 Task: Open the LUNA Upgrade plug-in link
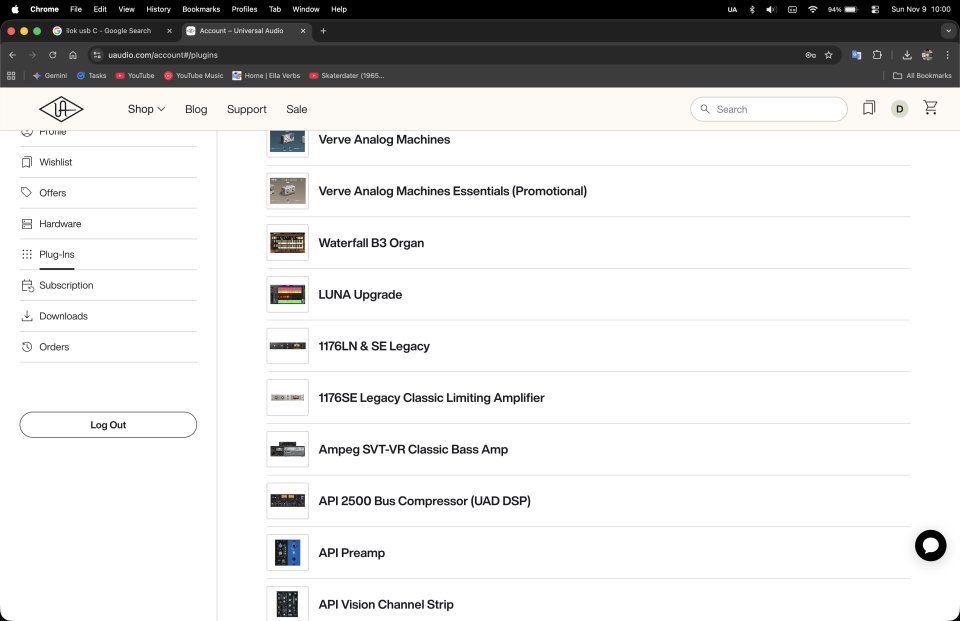[360, 294]
